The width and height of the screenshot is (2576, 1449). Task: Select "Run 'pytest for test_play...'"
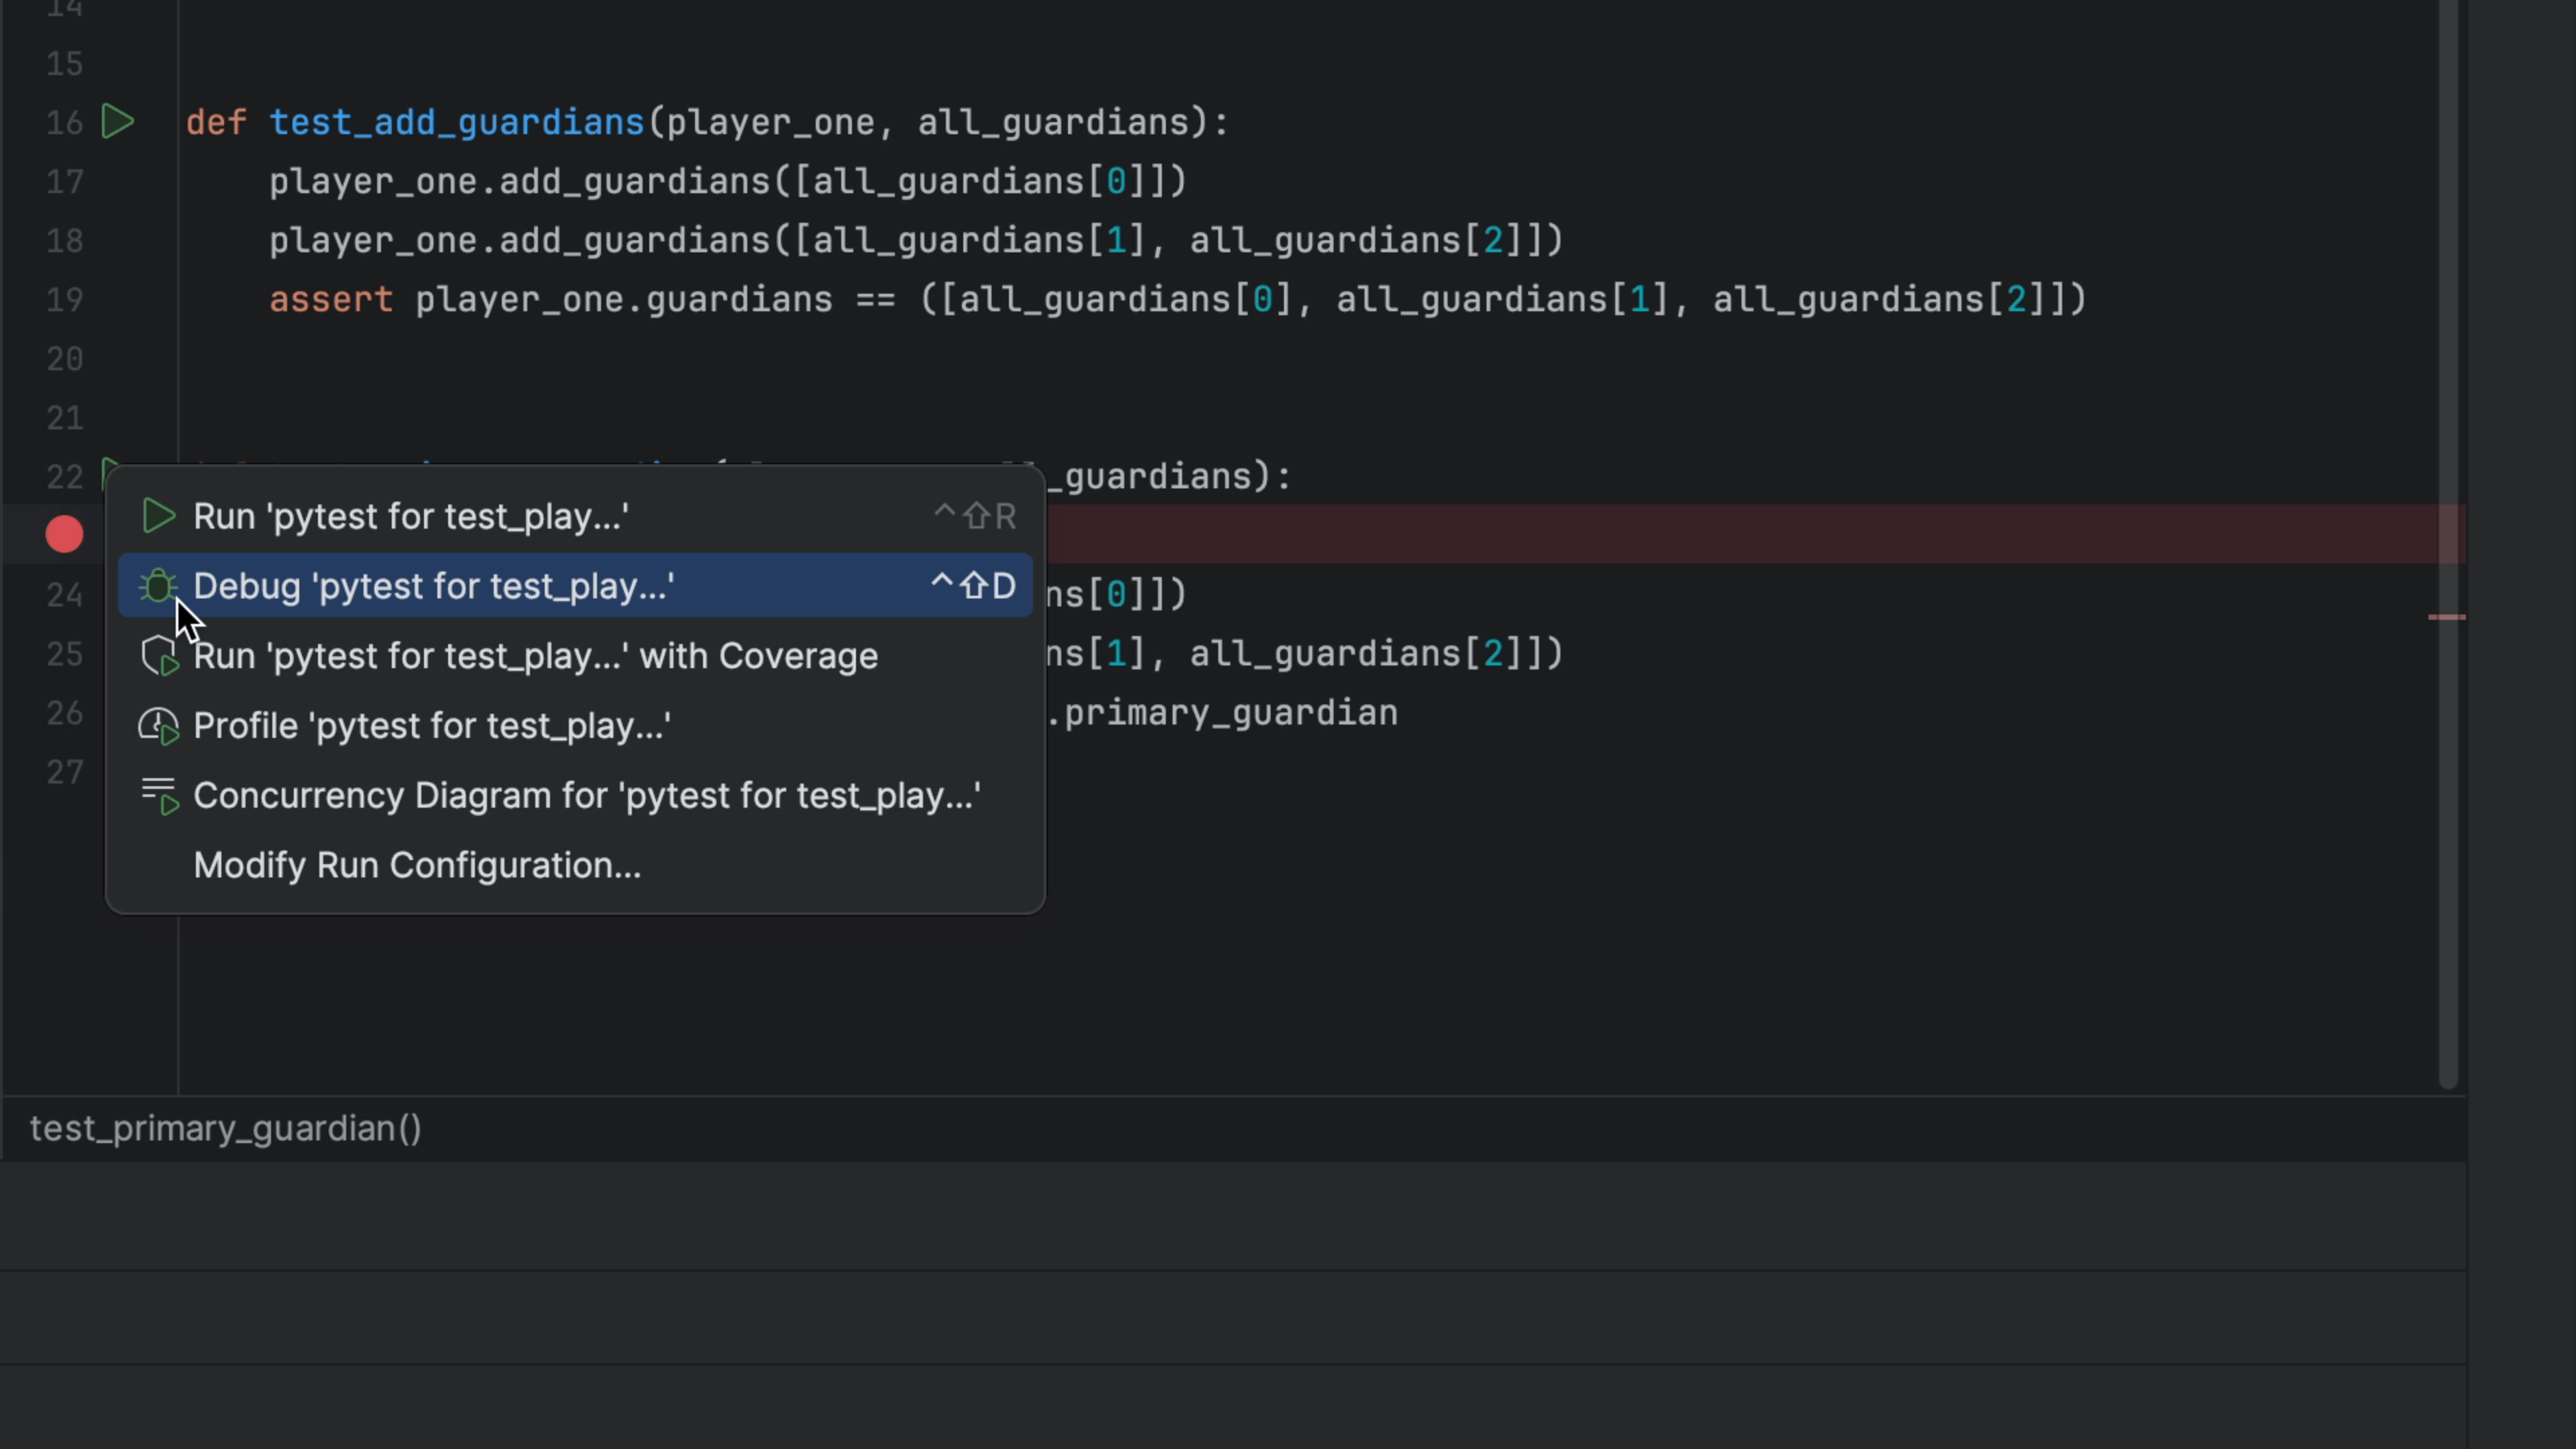coord(411,516)
